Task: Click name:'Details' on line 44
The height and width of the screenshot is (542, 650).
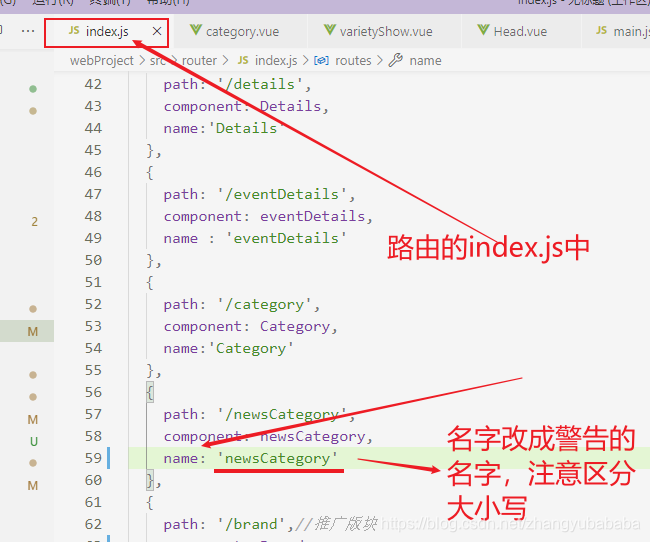Action: coord(224,129)
